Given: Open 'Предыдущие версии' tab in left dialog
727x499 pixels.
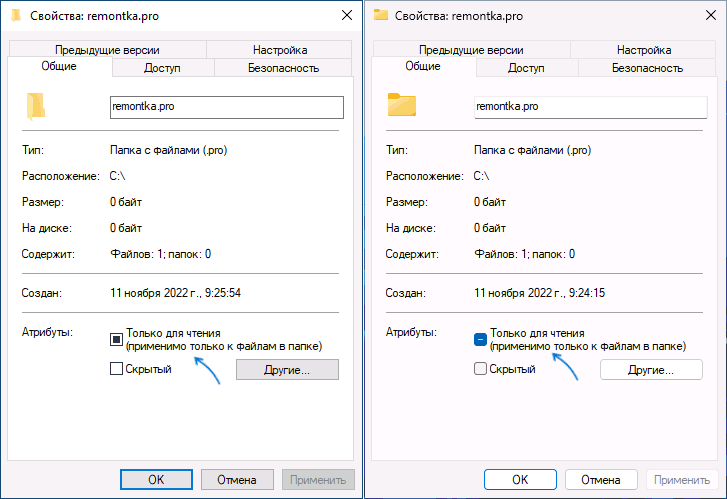Looking at the screenshot, I should click(x=108, y=50).
